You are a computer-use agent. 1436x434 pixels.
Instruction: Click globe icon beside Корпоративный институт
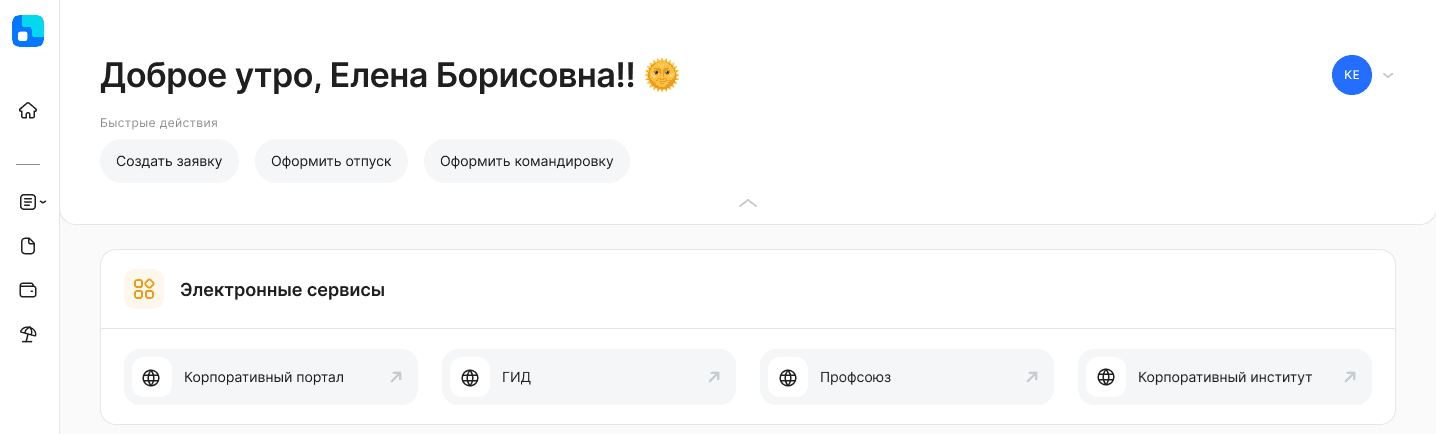pos(1106,377)
